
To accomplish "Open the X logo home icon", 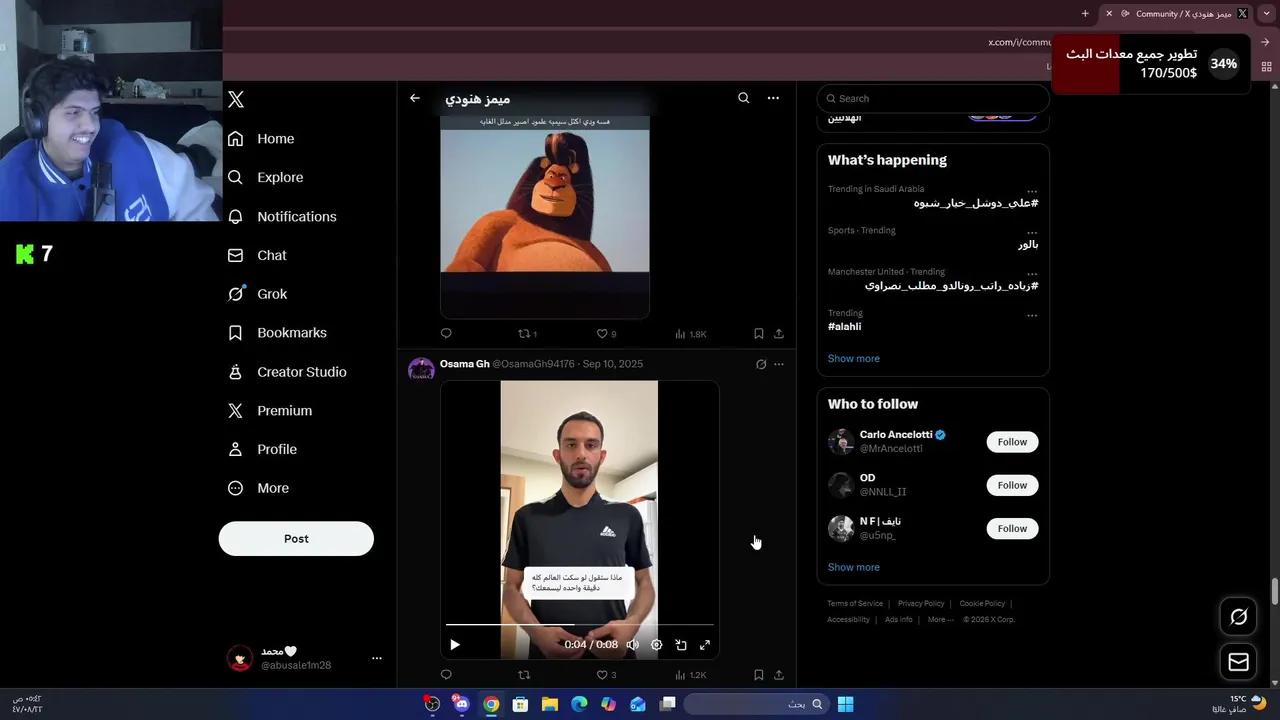I will click(x=236, y=99).
